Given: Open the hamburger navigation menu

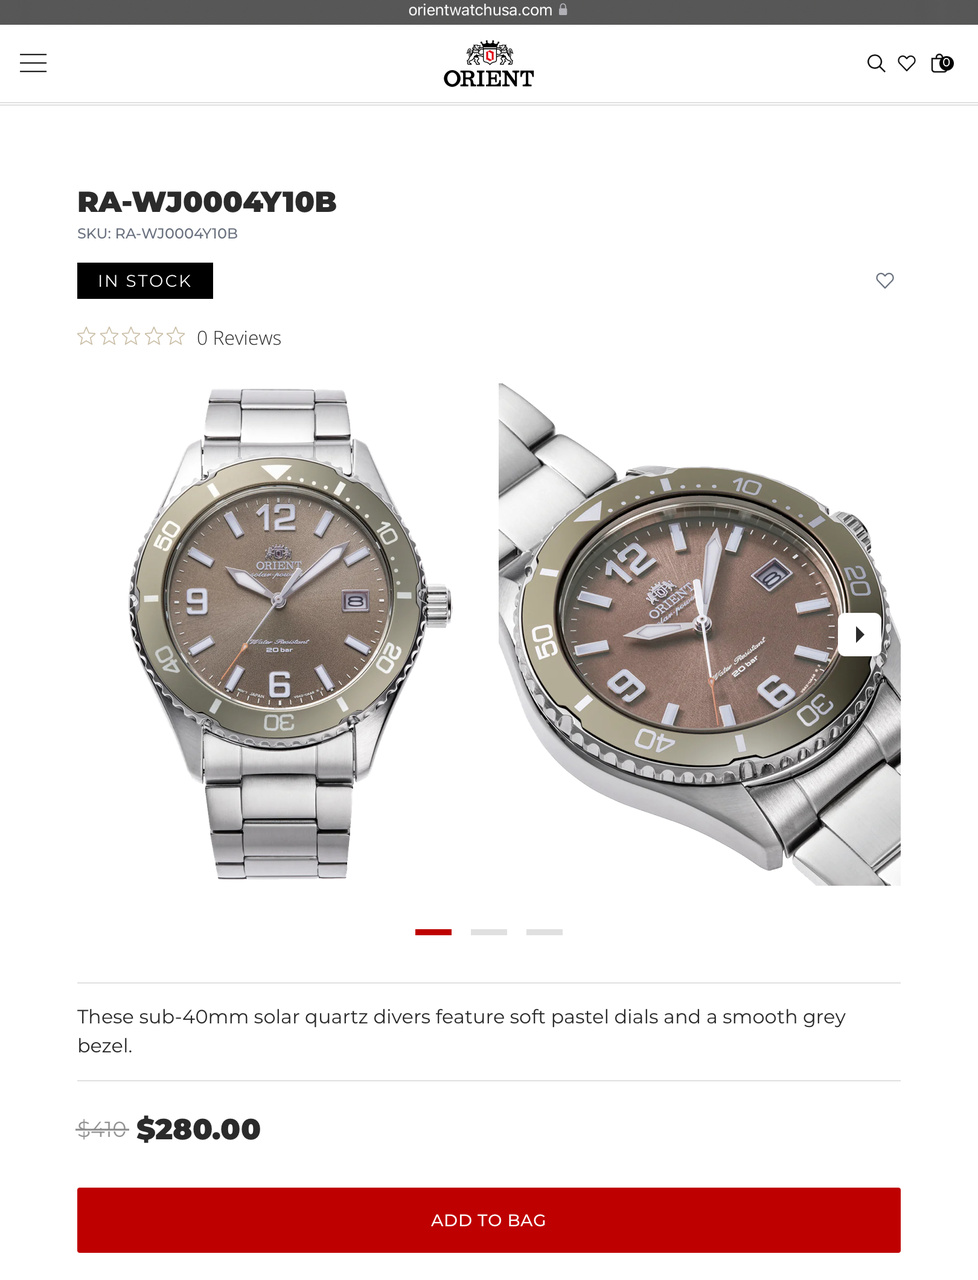Looking at the screenshot, I should pos(33,63).
